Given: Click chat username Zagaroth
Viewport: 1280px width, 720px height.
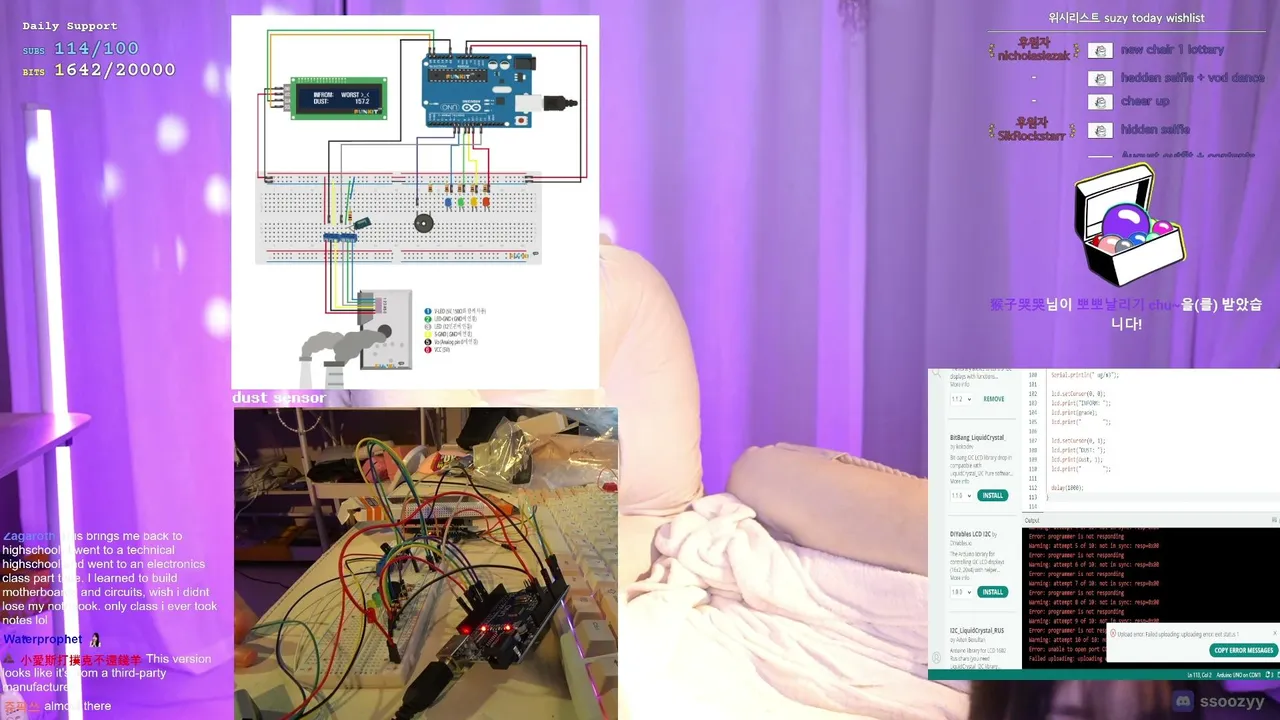Looking at the screenshot, I should point(29,536).
